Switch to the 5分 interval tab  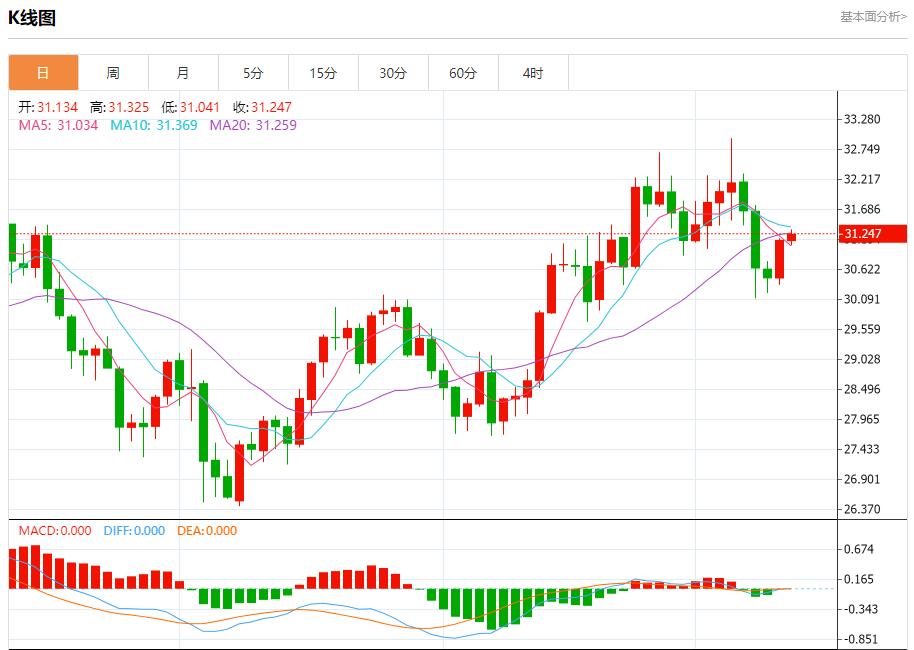click(253, 73)
